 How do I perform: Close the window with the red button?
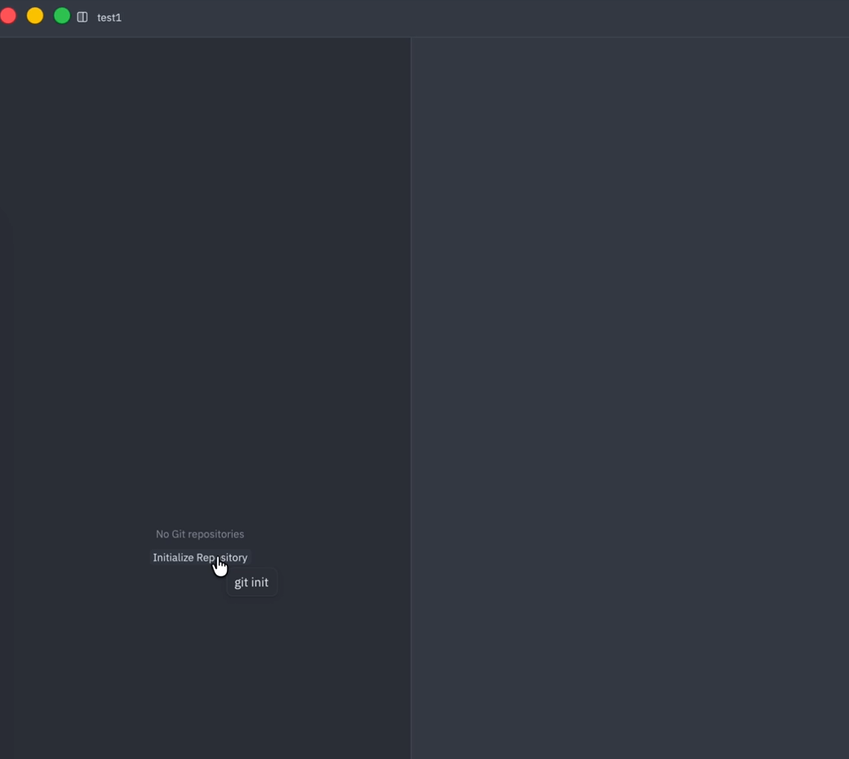[x=8, y=16]
